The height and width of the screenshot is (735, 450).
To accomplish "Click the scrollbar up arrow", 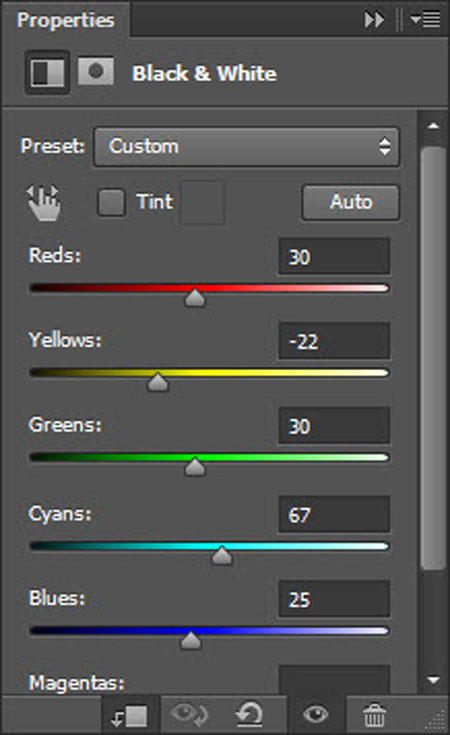I will [x=433, y=126].
